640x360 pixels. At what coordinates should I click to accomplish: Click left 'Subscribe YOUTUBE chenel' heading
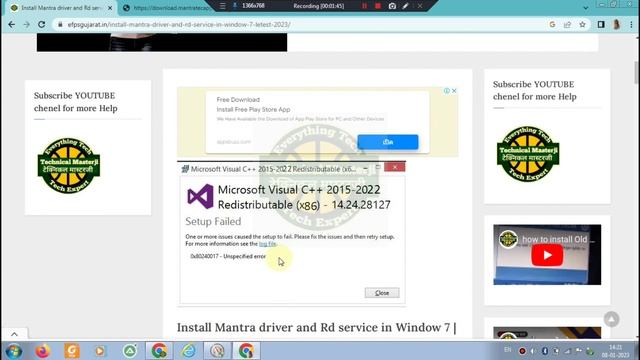(x=76, y=102)
